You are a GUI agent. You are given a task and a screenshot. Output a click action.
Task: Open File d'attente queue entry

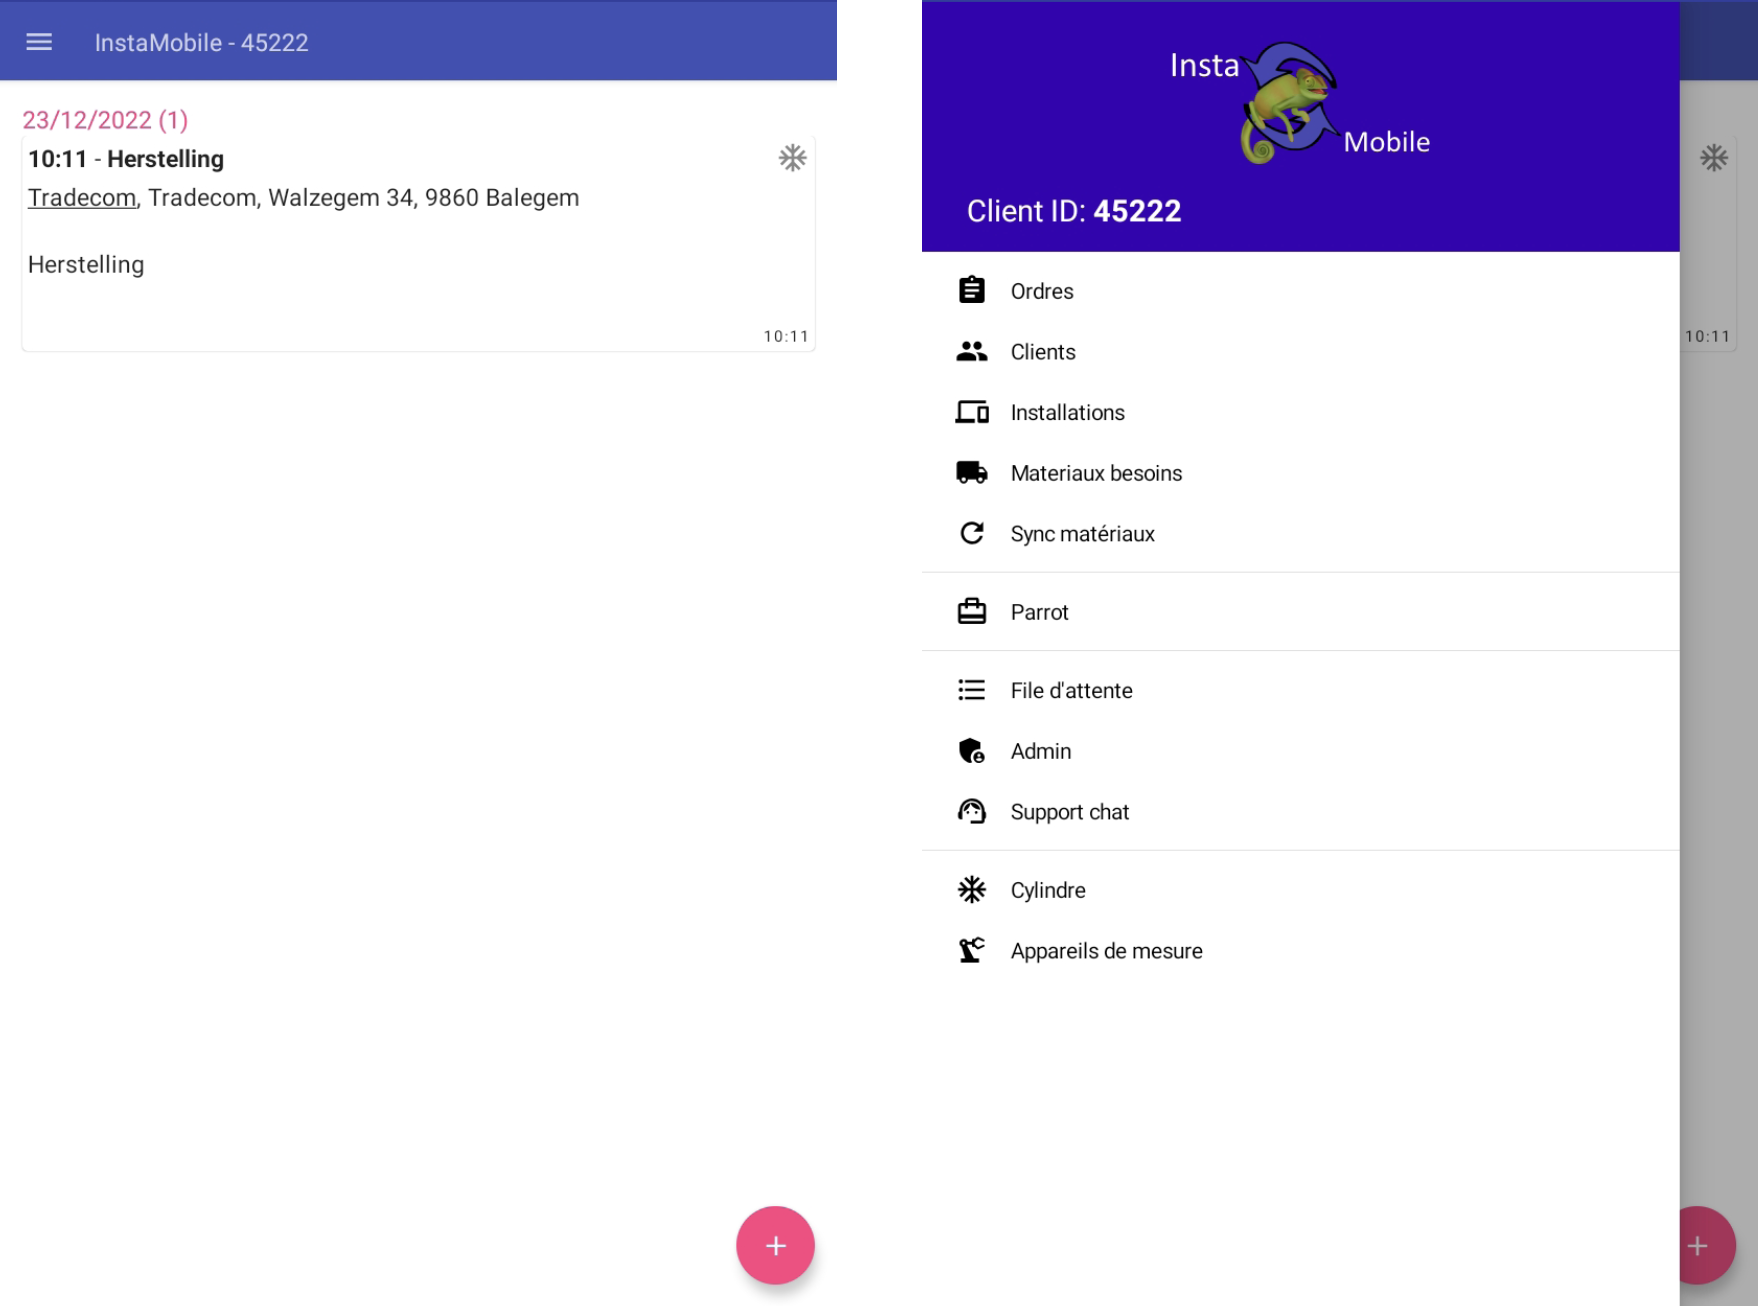tap(1300, 690)
